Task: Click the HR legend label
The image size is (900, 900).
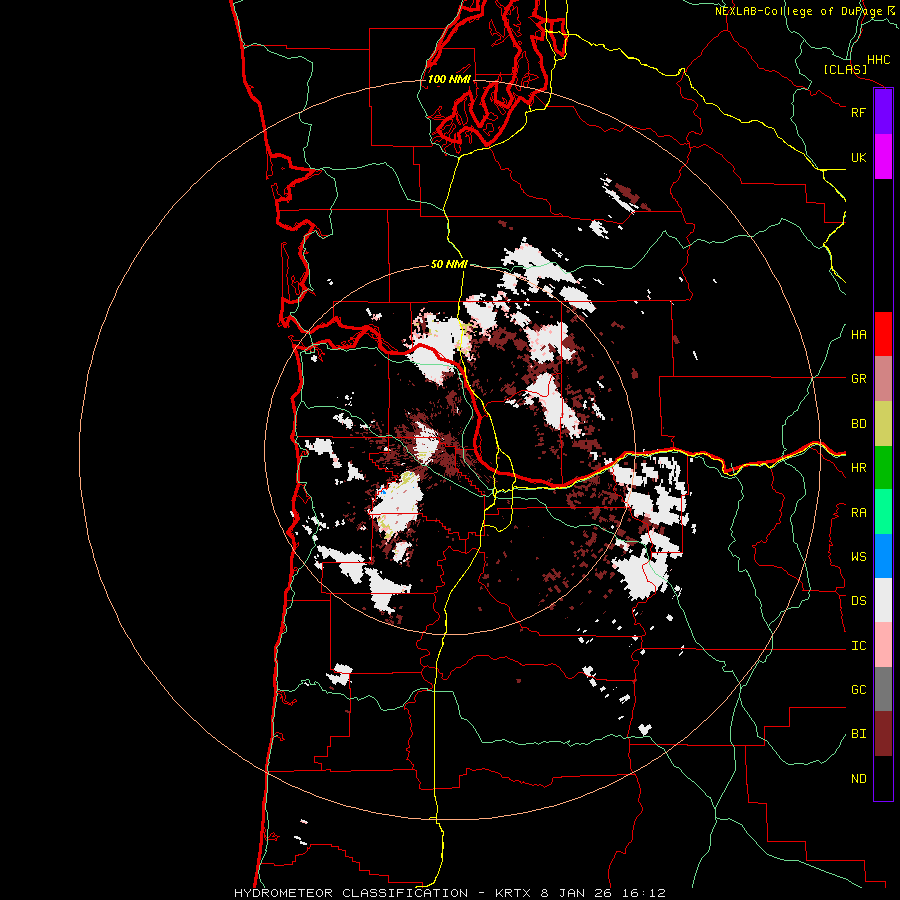Action: 858,468
